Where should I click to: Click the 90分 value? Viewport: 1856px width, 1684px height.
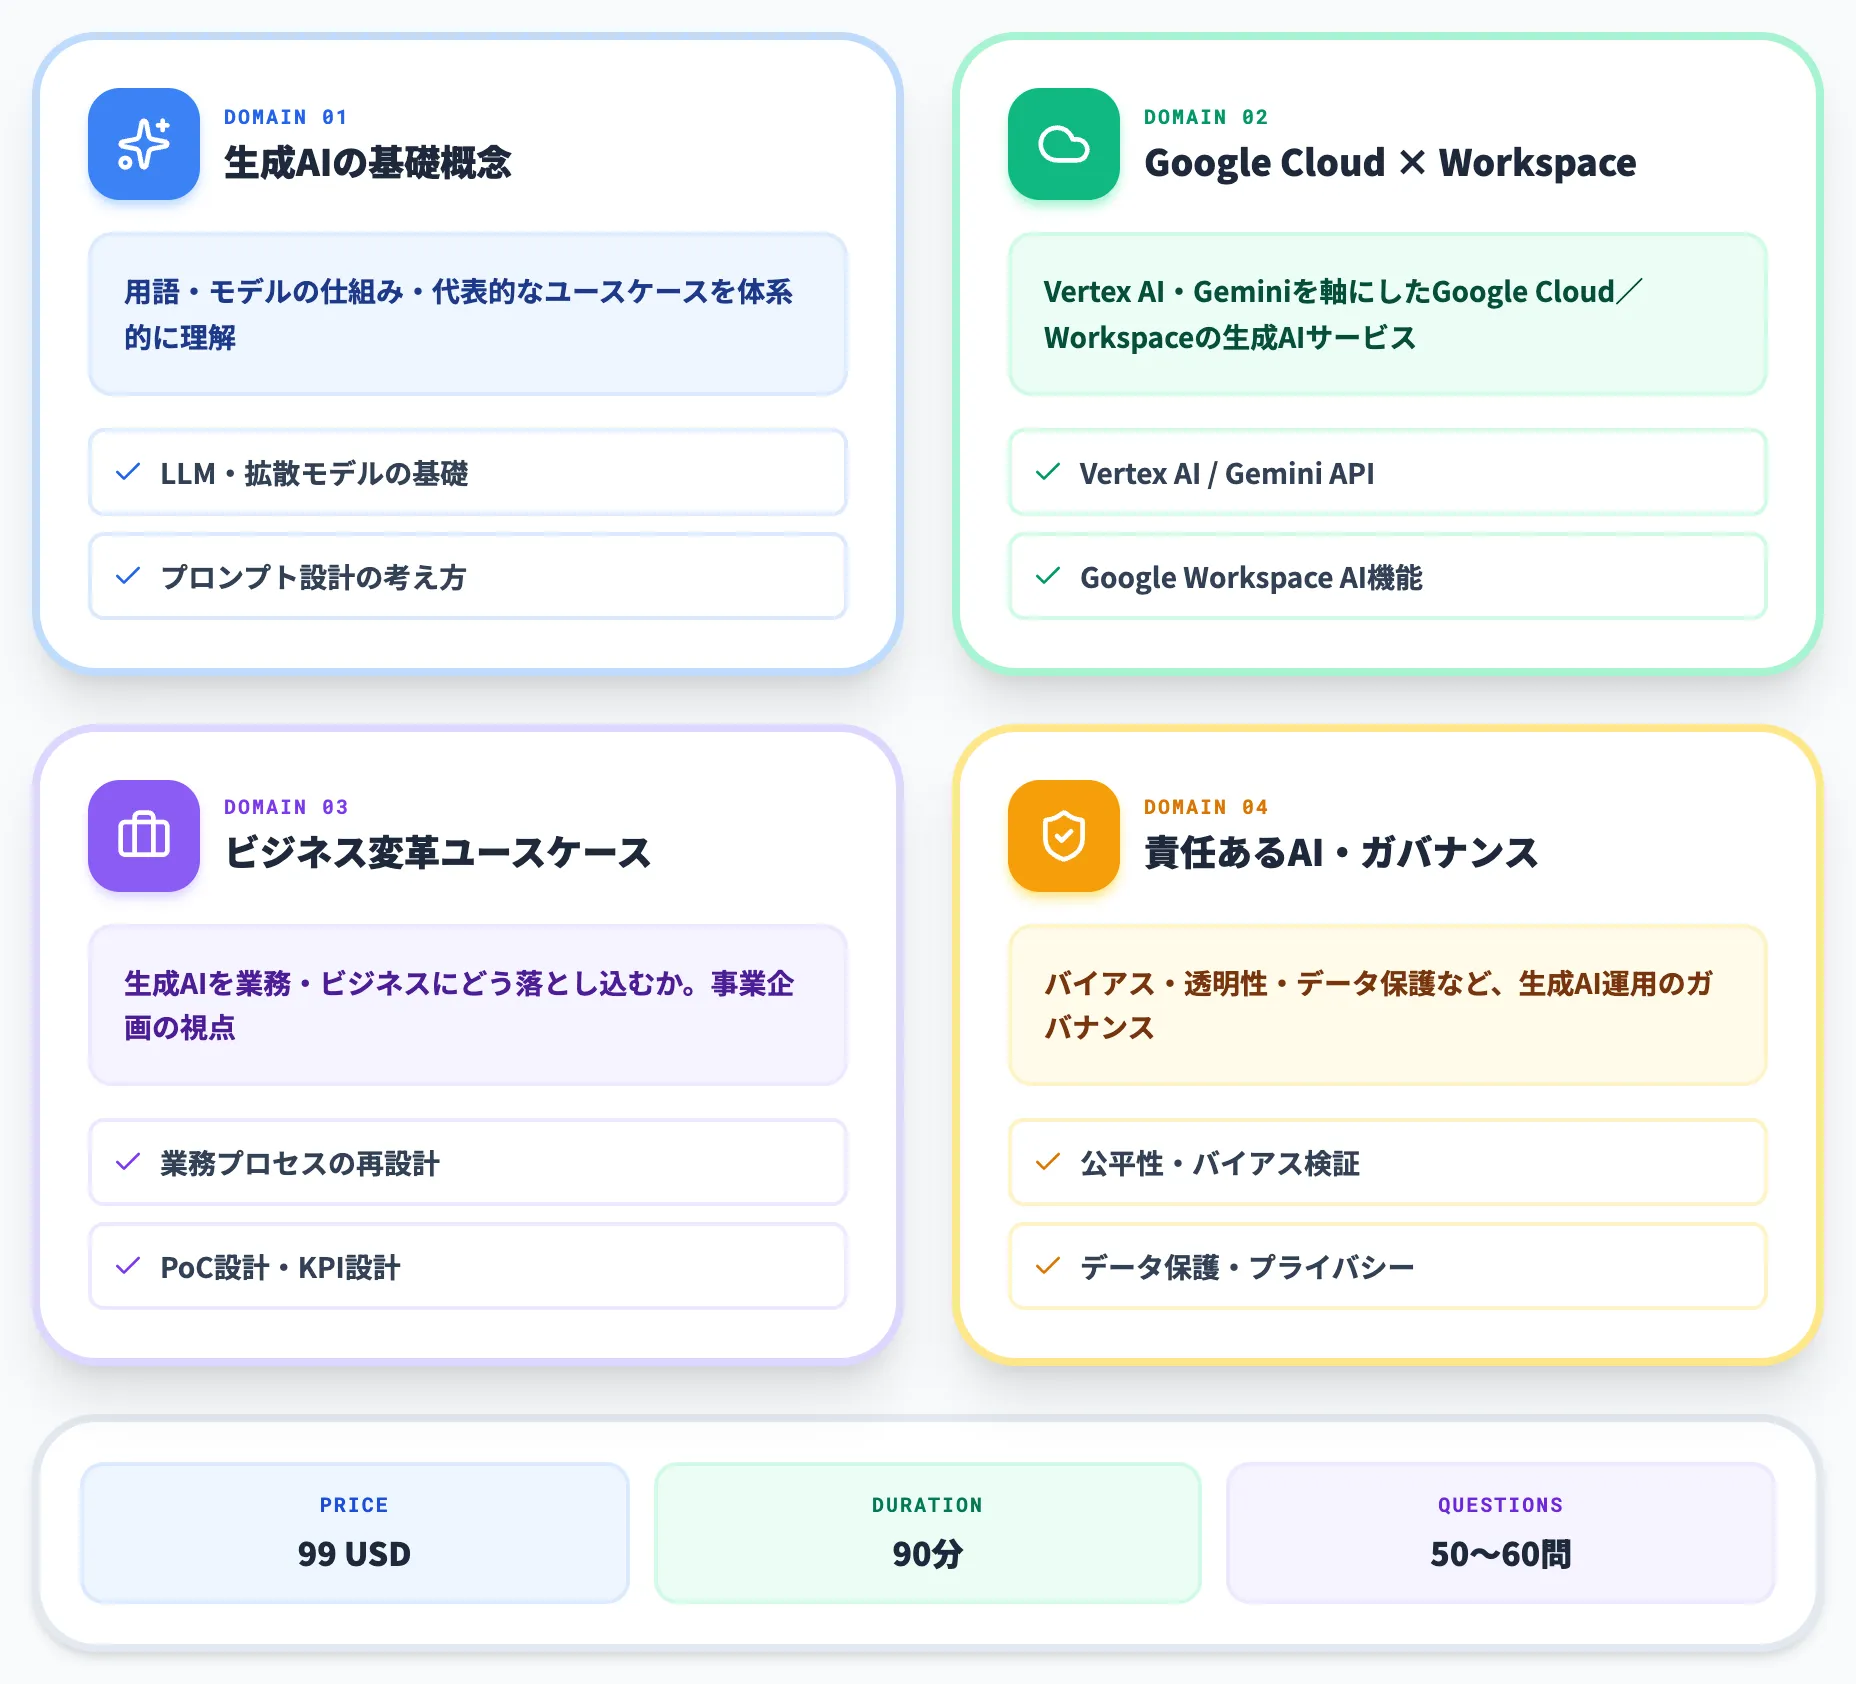pyautogui.click(x=927, y=1554)
